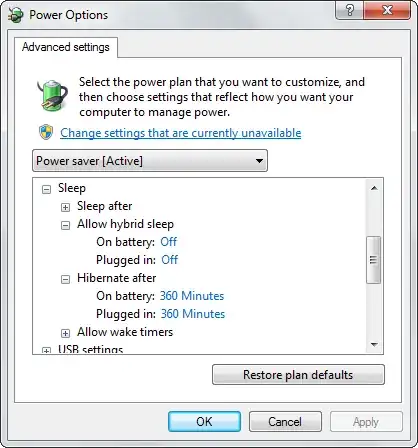Click scrollbar down arrow in settings list

click(x=374, y=344)
